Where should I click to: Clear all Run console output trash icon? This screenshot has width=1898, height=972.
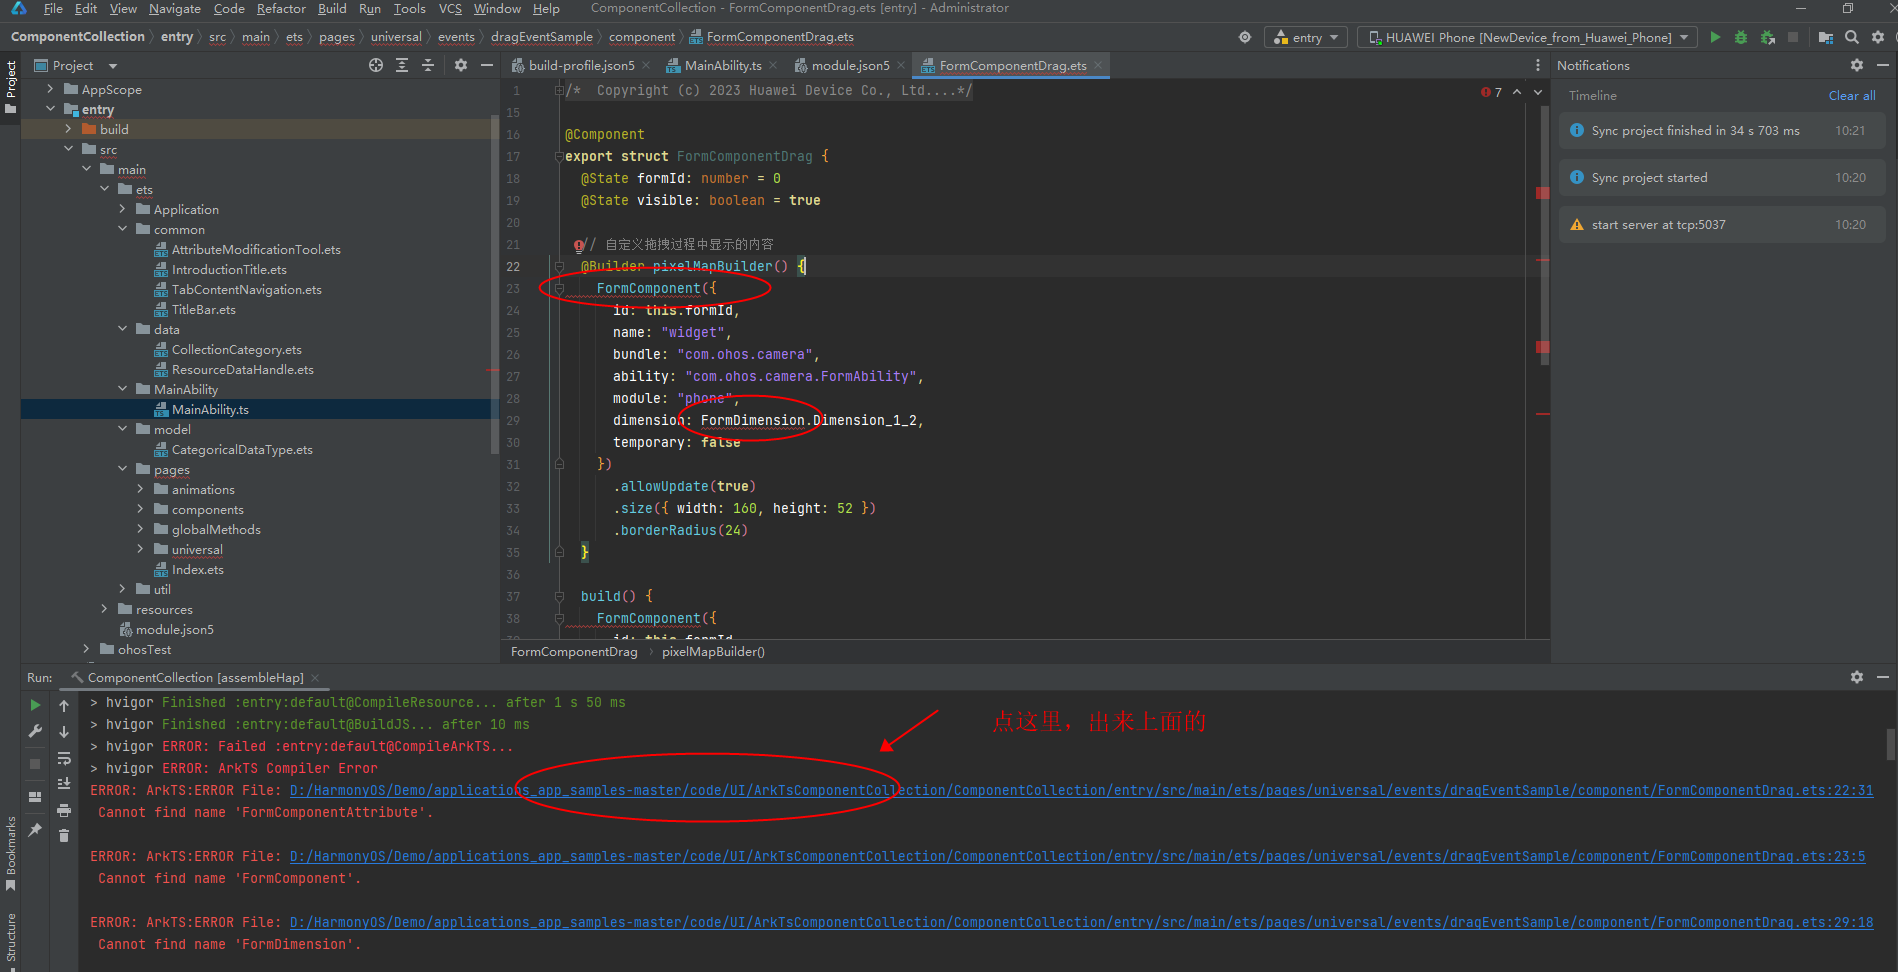(x=64, y=836)
